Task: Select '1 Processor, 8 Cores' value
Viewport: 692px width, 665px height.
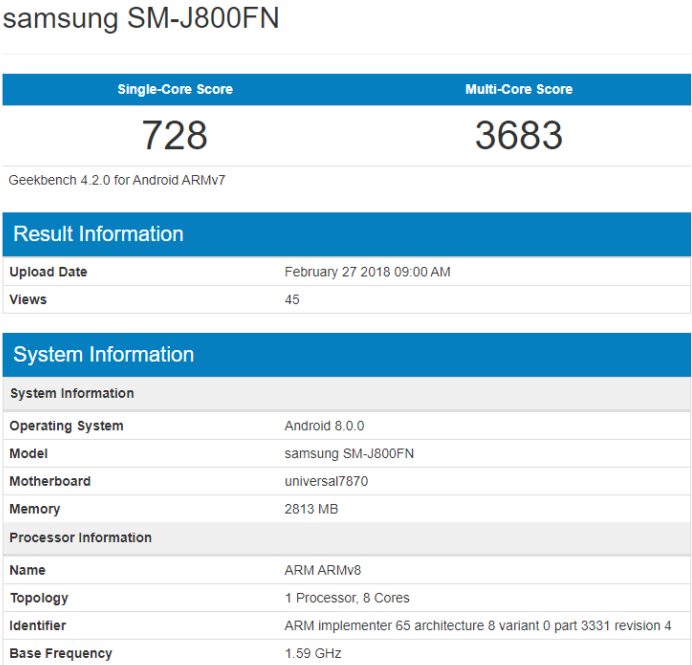Action: click(347, 598)
